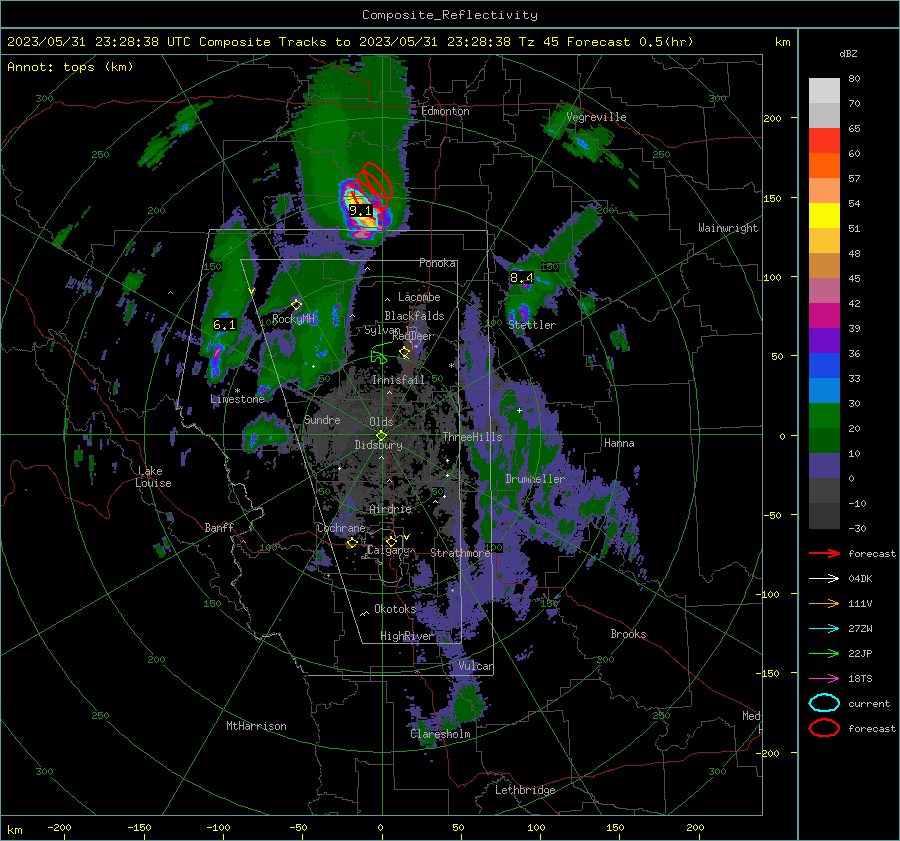Select the 51 dBZ yellow color swatch

pyautogui.click(x=824, y=216)
